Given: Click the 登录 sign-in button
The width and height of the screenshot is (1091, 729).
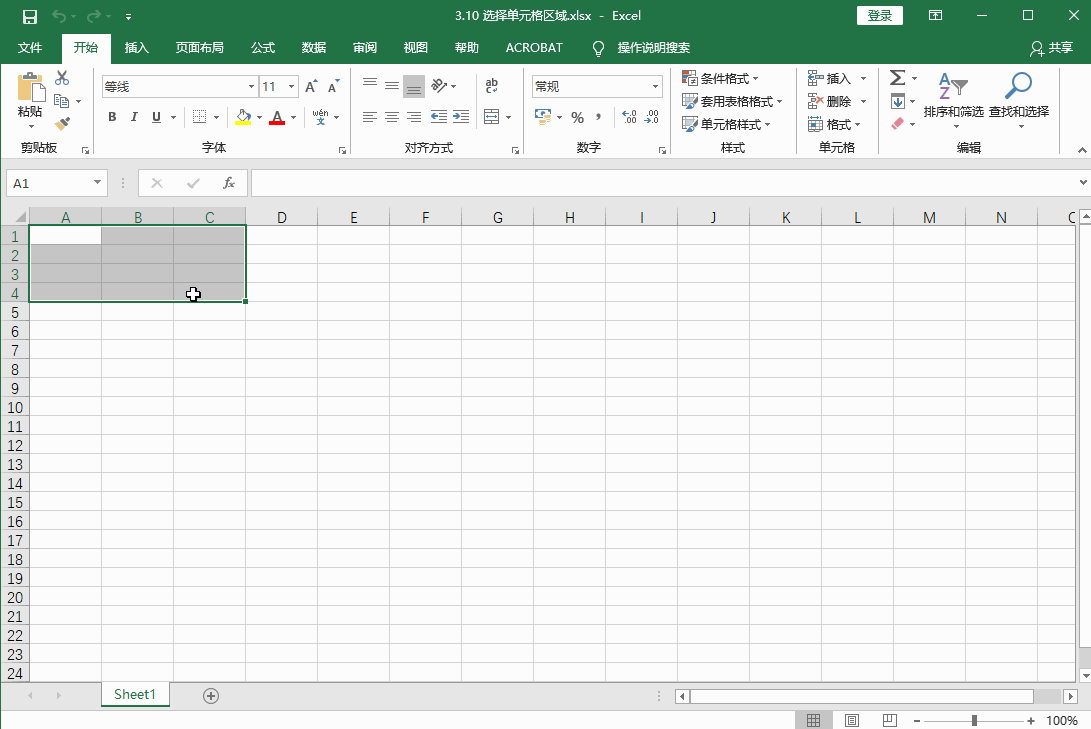Looking at the screenshot, I should (879, 15).
